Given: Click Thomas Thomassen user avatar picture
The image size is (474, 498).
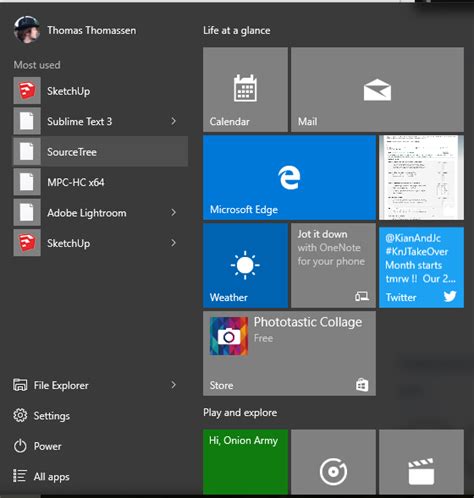Looking at the screenshot, I should 27,30.
